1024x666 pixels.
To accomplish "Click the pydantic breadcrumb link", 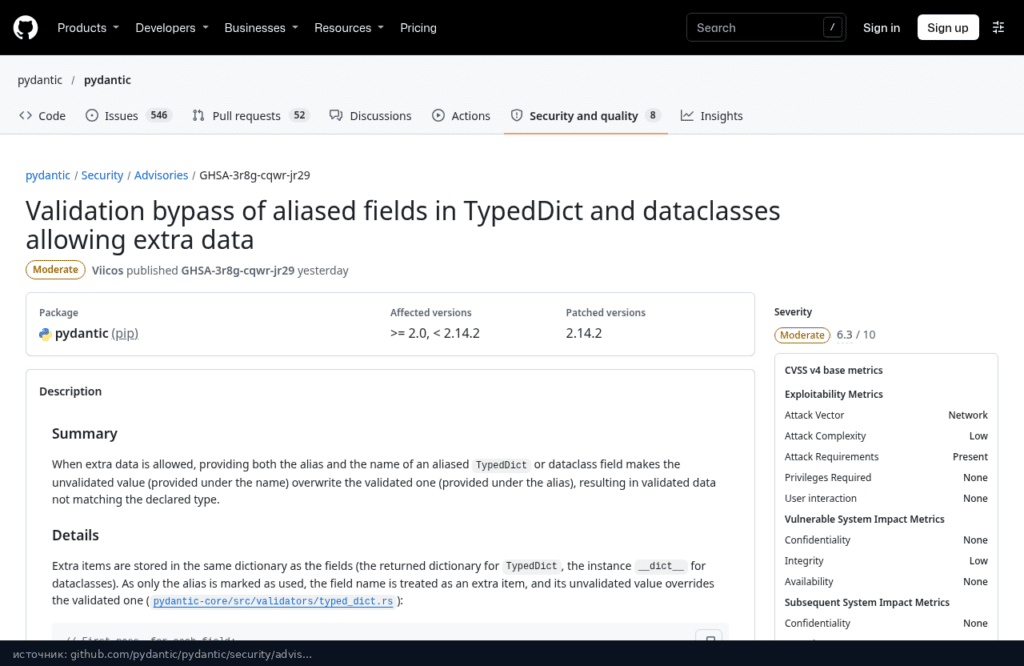I will [x=48, y=175].
